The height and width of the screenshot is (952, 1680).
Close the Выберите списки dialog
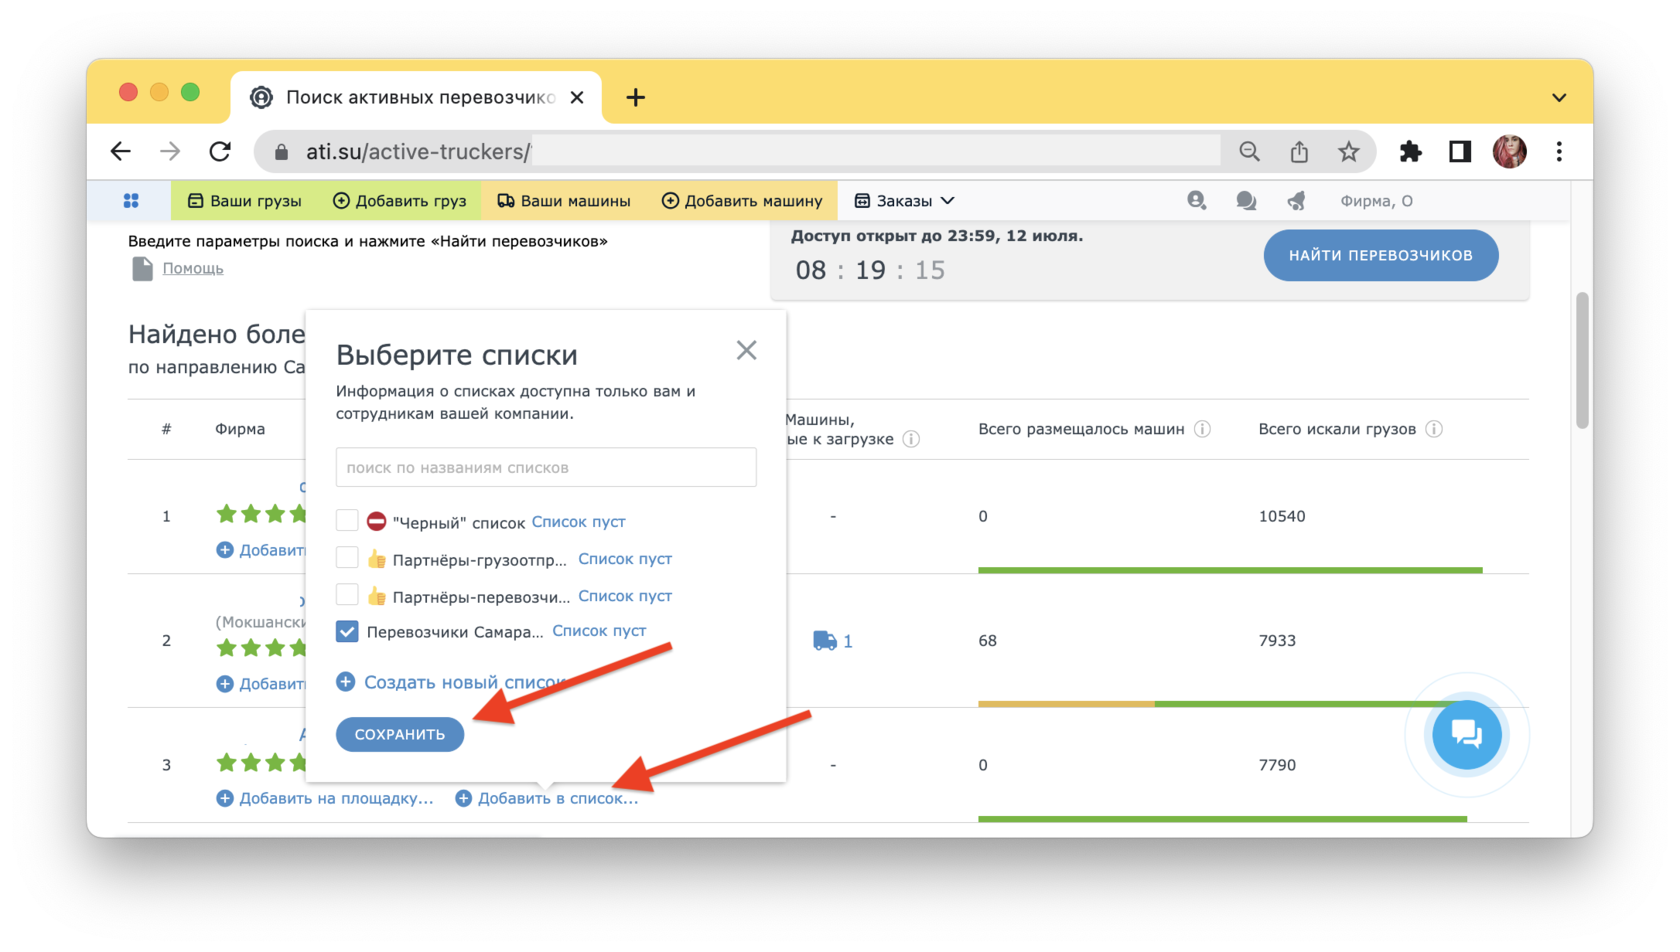tap(746, 350)
